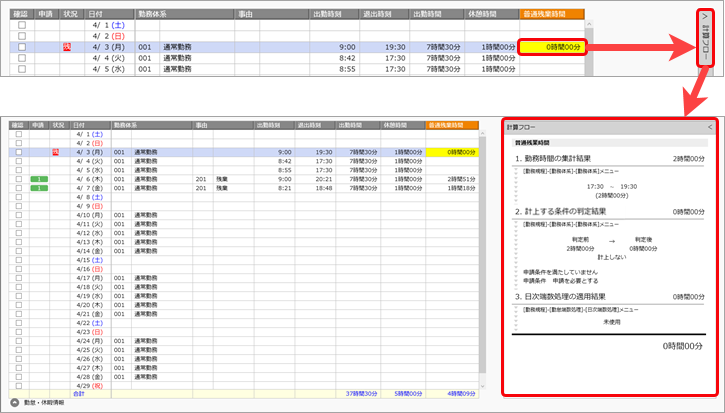Click the 申請条件を満たしていません message
The image size is (725, 413).
tap(560, 272)
